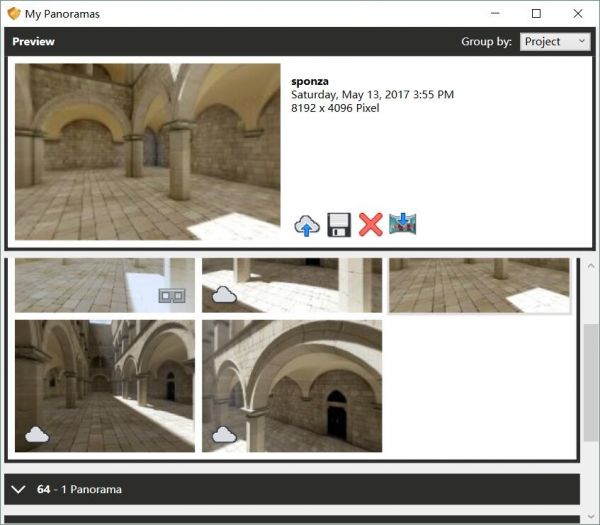Select the corridor hallway panorama thumbnail
Viewport: 600px width, 525px height.
click(x=105, y=386)
